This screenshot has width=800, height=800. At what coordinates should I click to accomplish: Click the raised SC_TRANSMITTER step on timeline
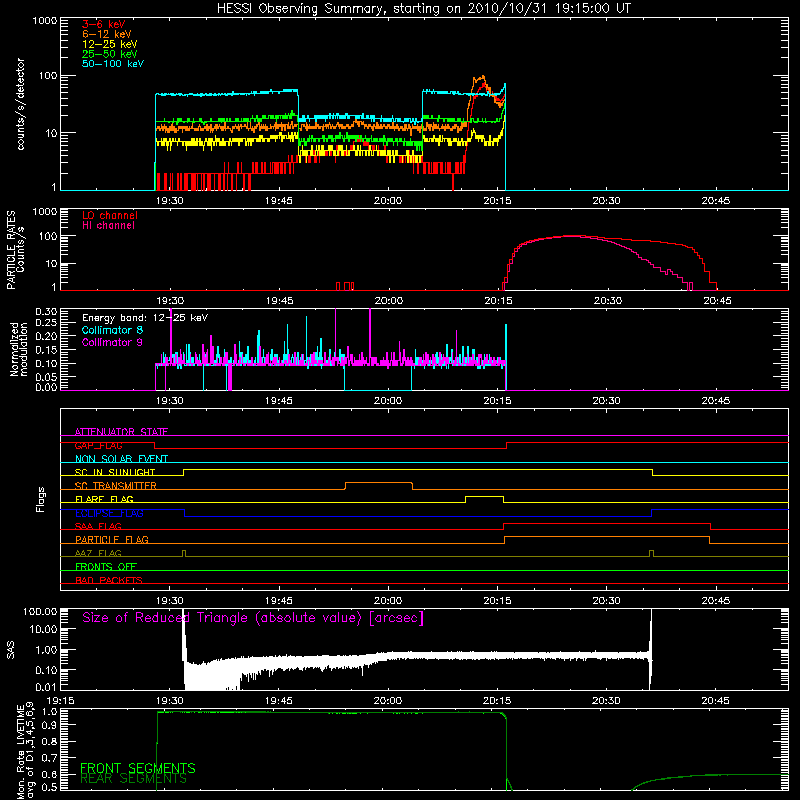point(379,483)
